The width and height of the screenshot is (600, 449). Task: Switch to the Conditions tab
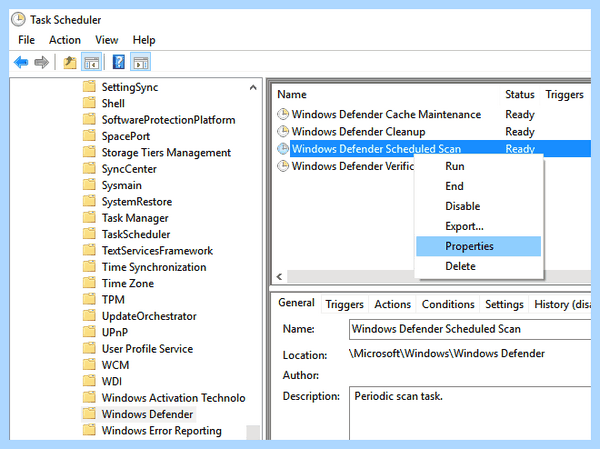tap(448, 304)
